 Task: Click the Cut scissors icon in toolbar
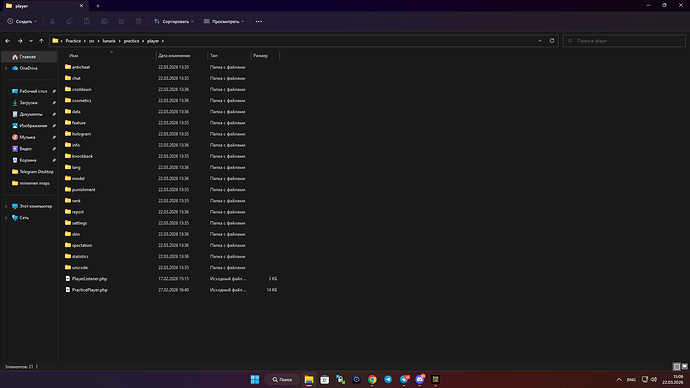point(52,21)
